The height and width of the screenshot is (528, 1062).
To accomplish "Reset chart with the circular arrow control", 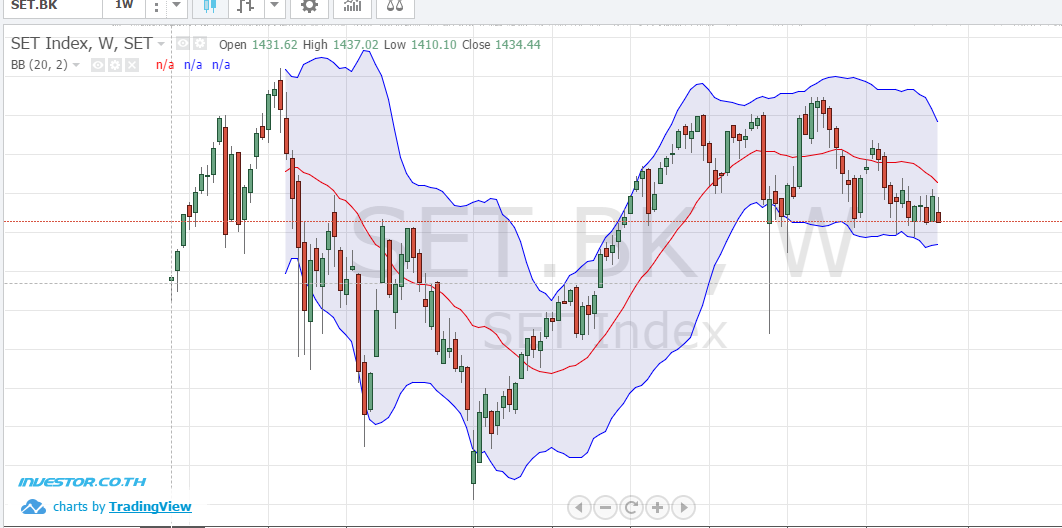I will [x=631, y=507].
